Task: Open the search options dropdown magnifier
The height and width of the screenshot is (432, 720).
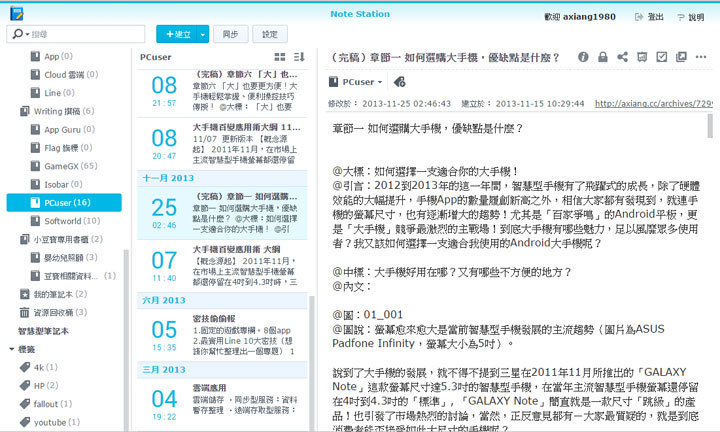Action: coord(19,34)
